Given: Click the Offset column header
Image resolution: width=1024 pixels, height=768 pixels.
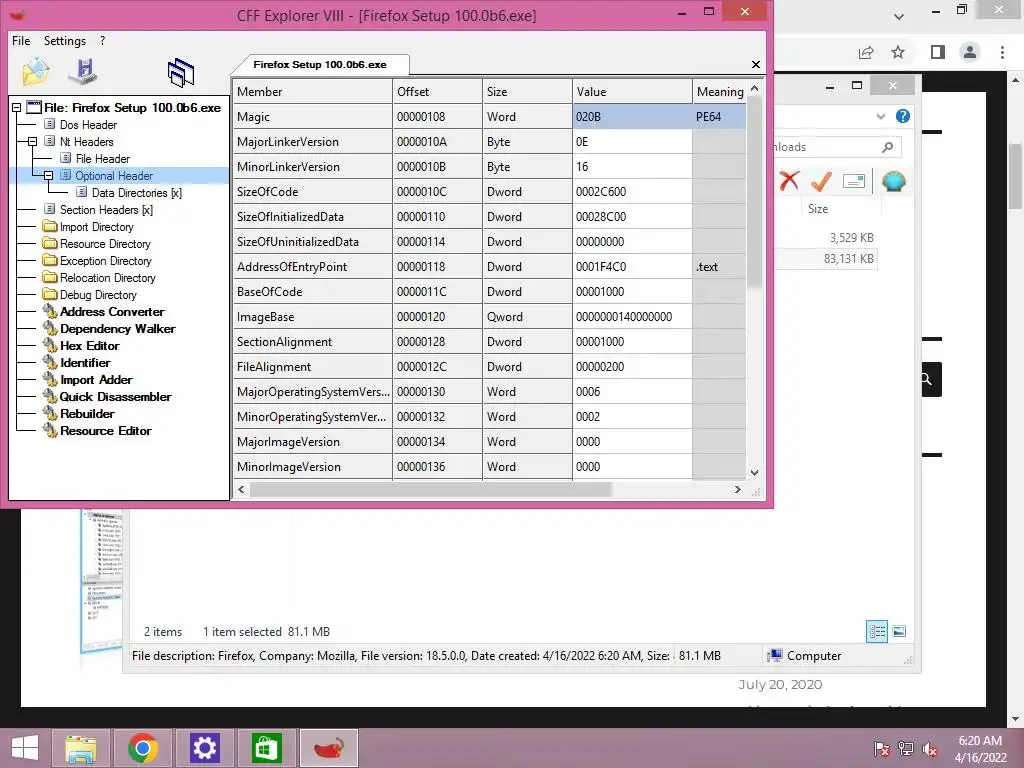Looking at the screenshot, I should click(438, 91).
